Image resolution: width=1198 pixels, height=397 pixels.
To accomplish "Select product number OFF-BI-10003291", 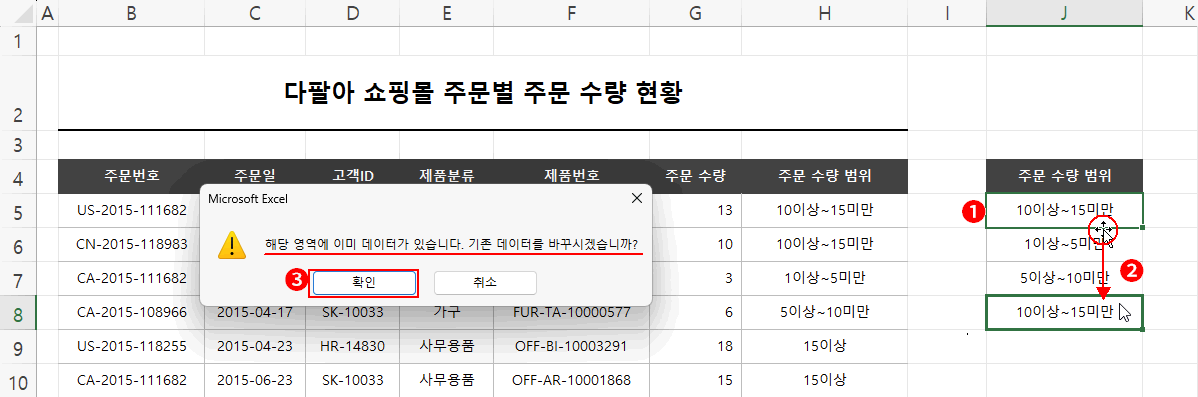I will (571, 346).
